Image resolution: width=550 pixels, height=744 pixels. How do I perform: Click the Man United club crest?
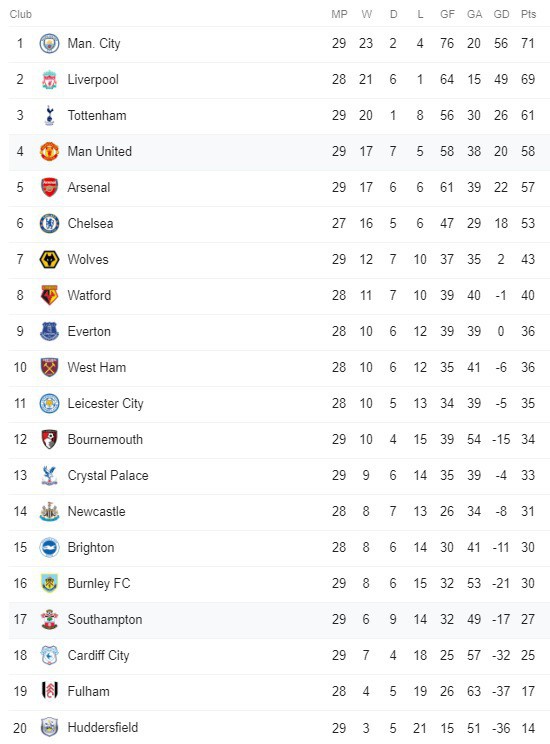point(49,151)
